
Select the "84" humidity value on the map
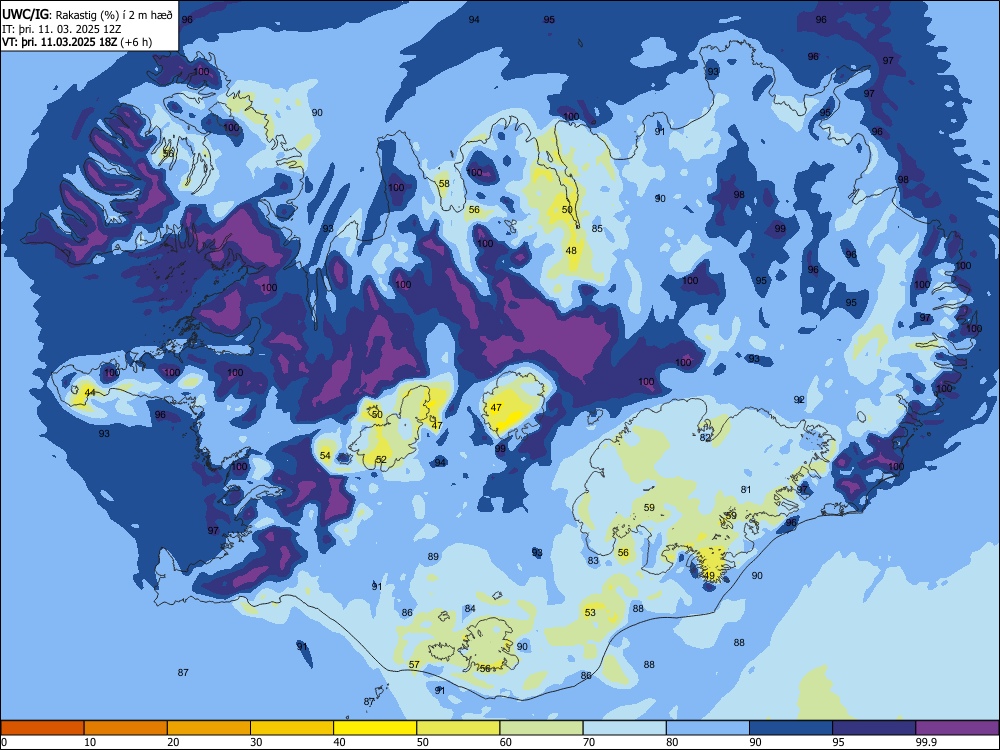(470, 608)
